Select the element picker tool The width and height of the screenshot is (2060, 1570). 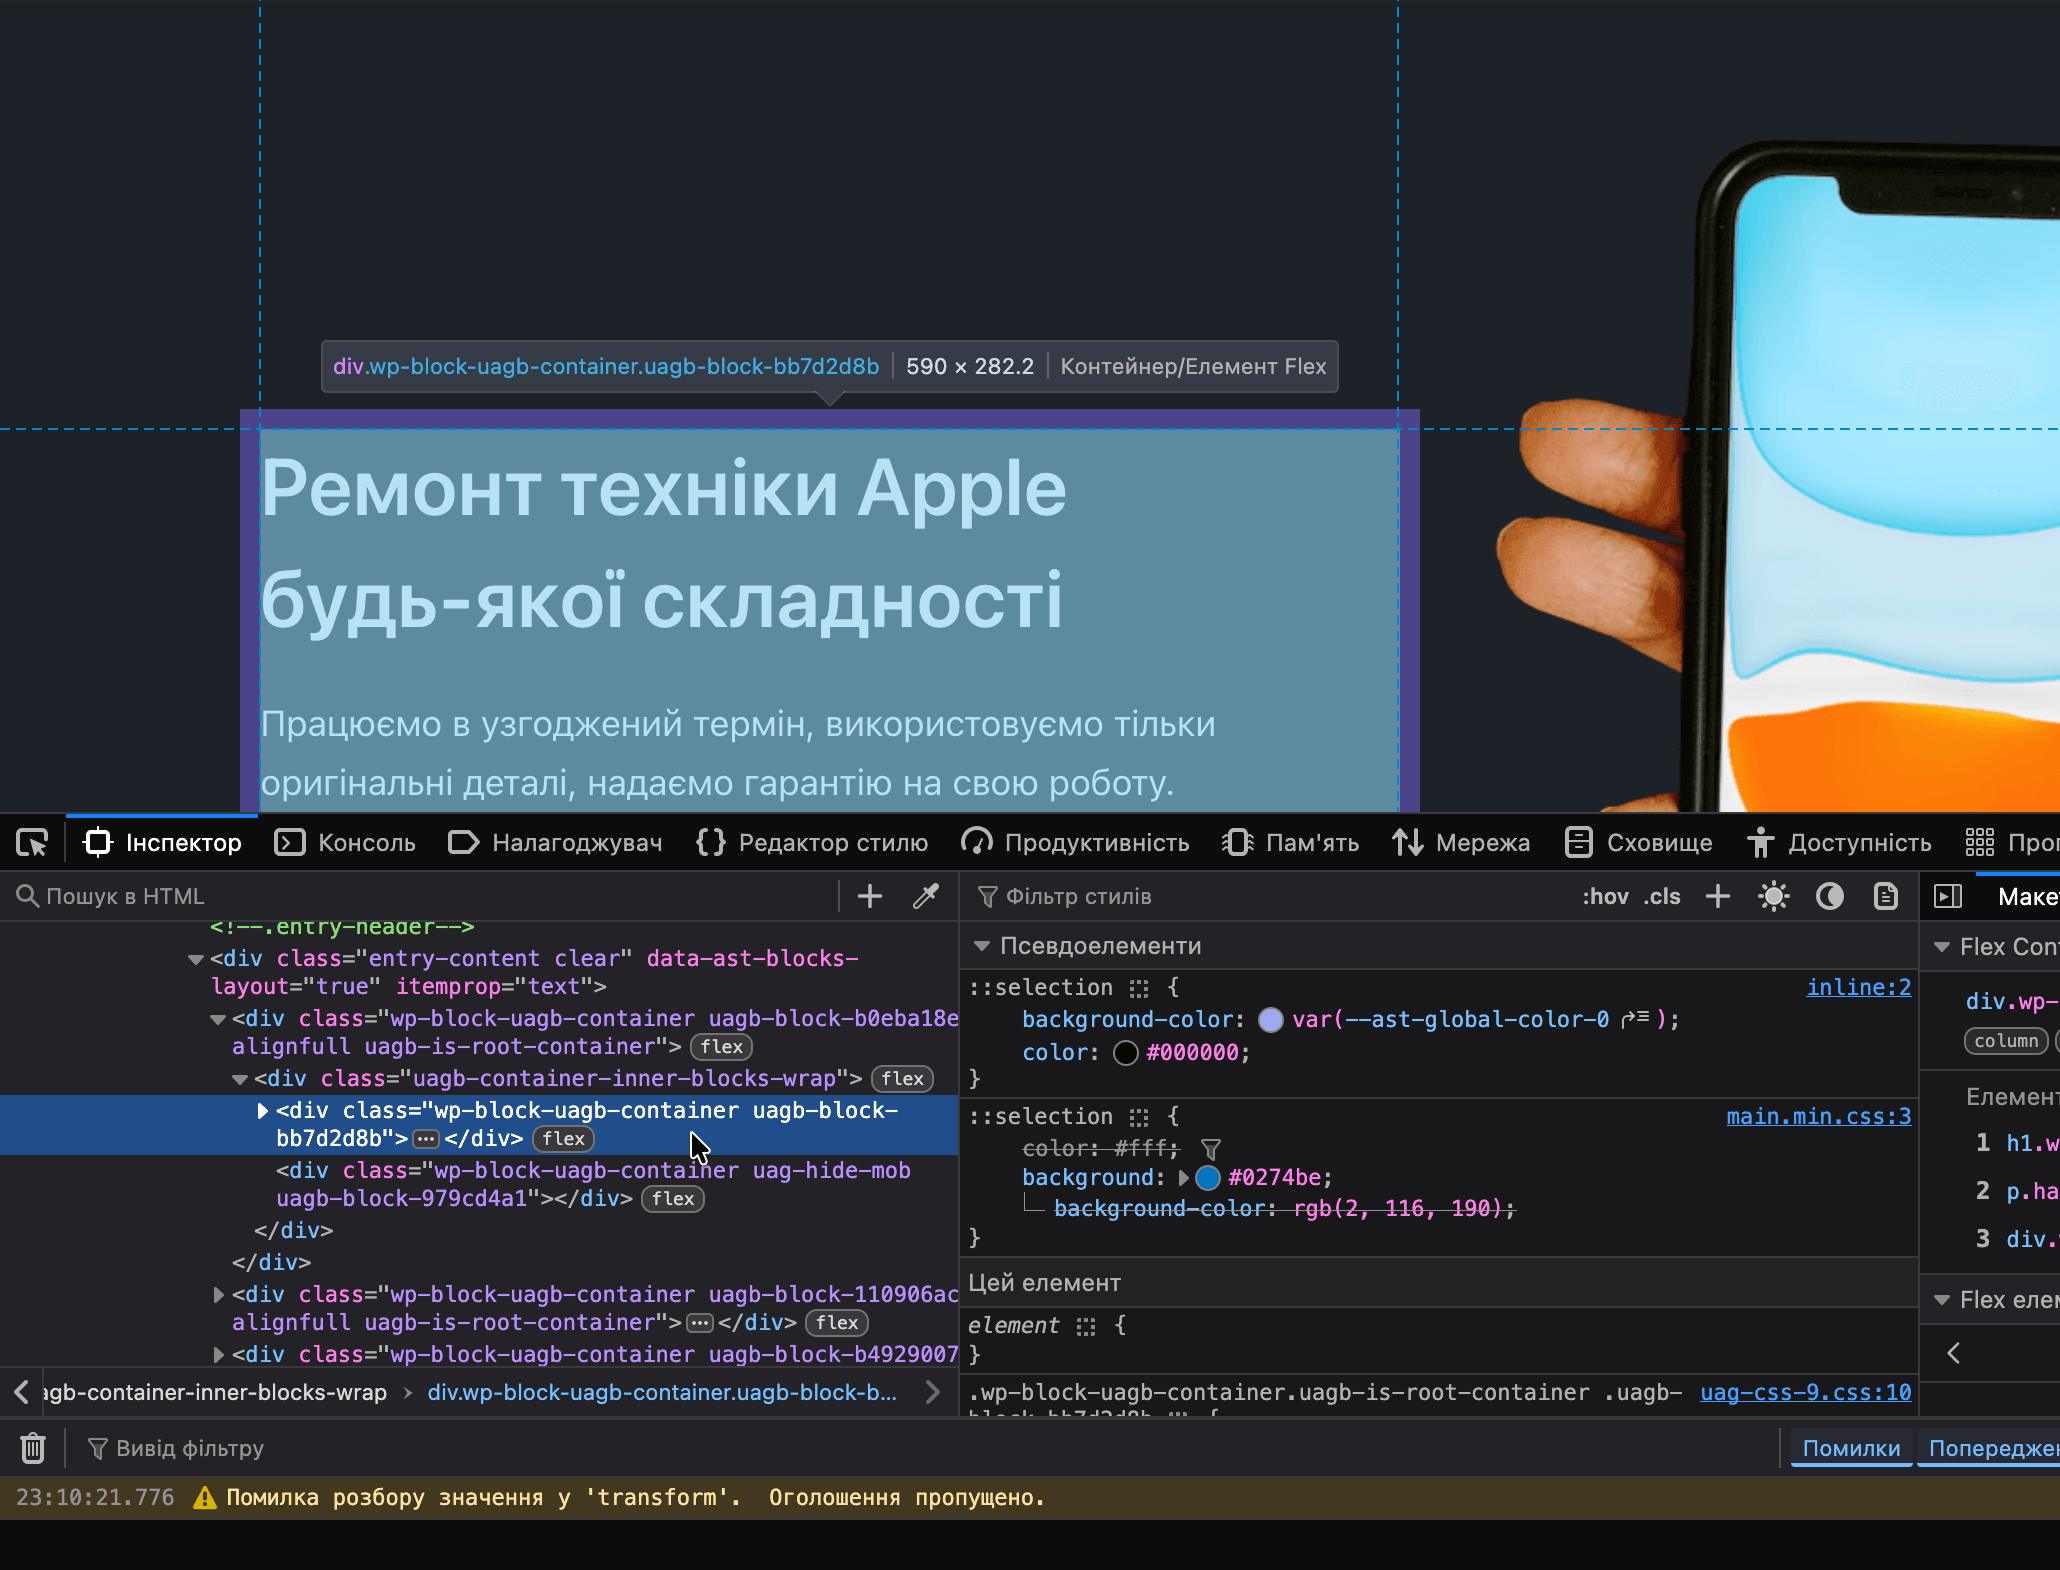tap(31, 843)
